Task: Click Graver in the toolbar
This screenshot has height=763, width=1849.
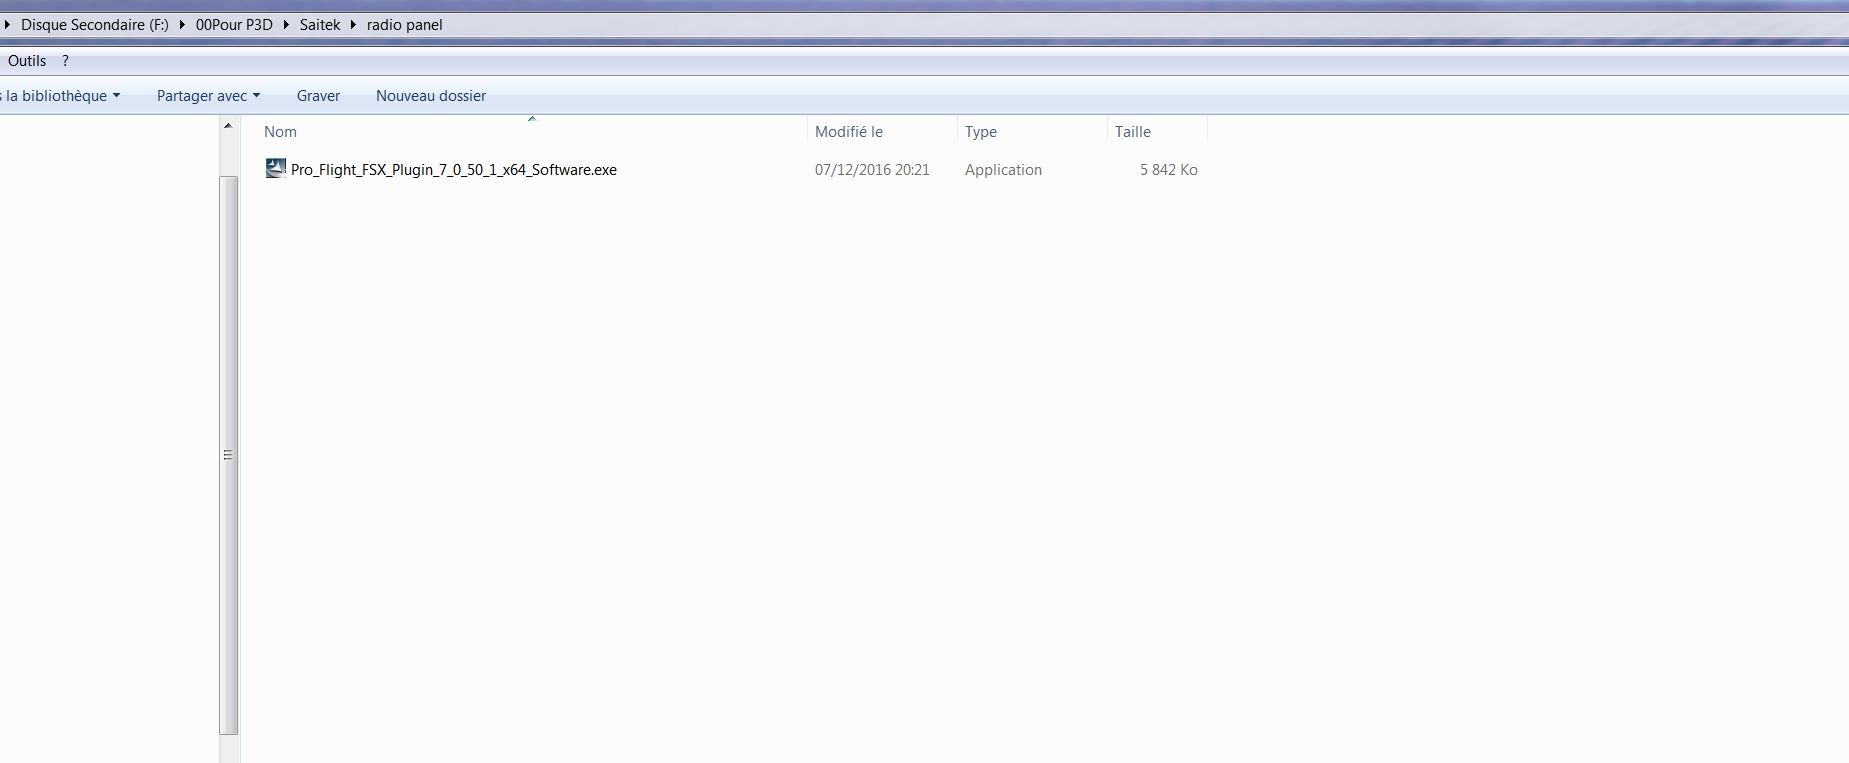Action: coord(318,96)
